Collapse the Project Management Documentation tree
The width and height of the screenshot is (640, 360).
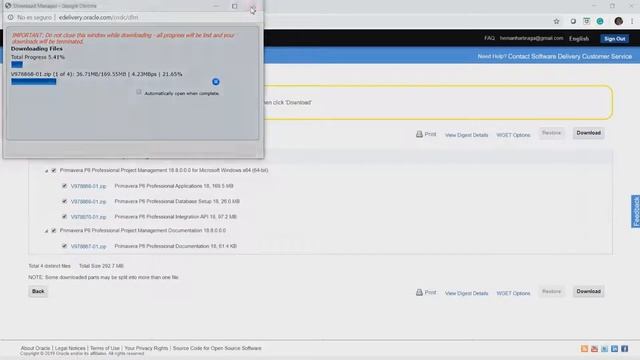(46, 231)
